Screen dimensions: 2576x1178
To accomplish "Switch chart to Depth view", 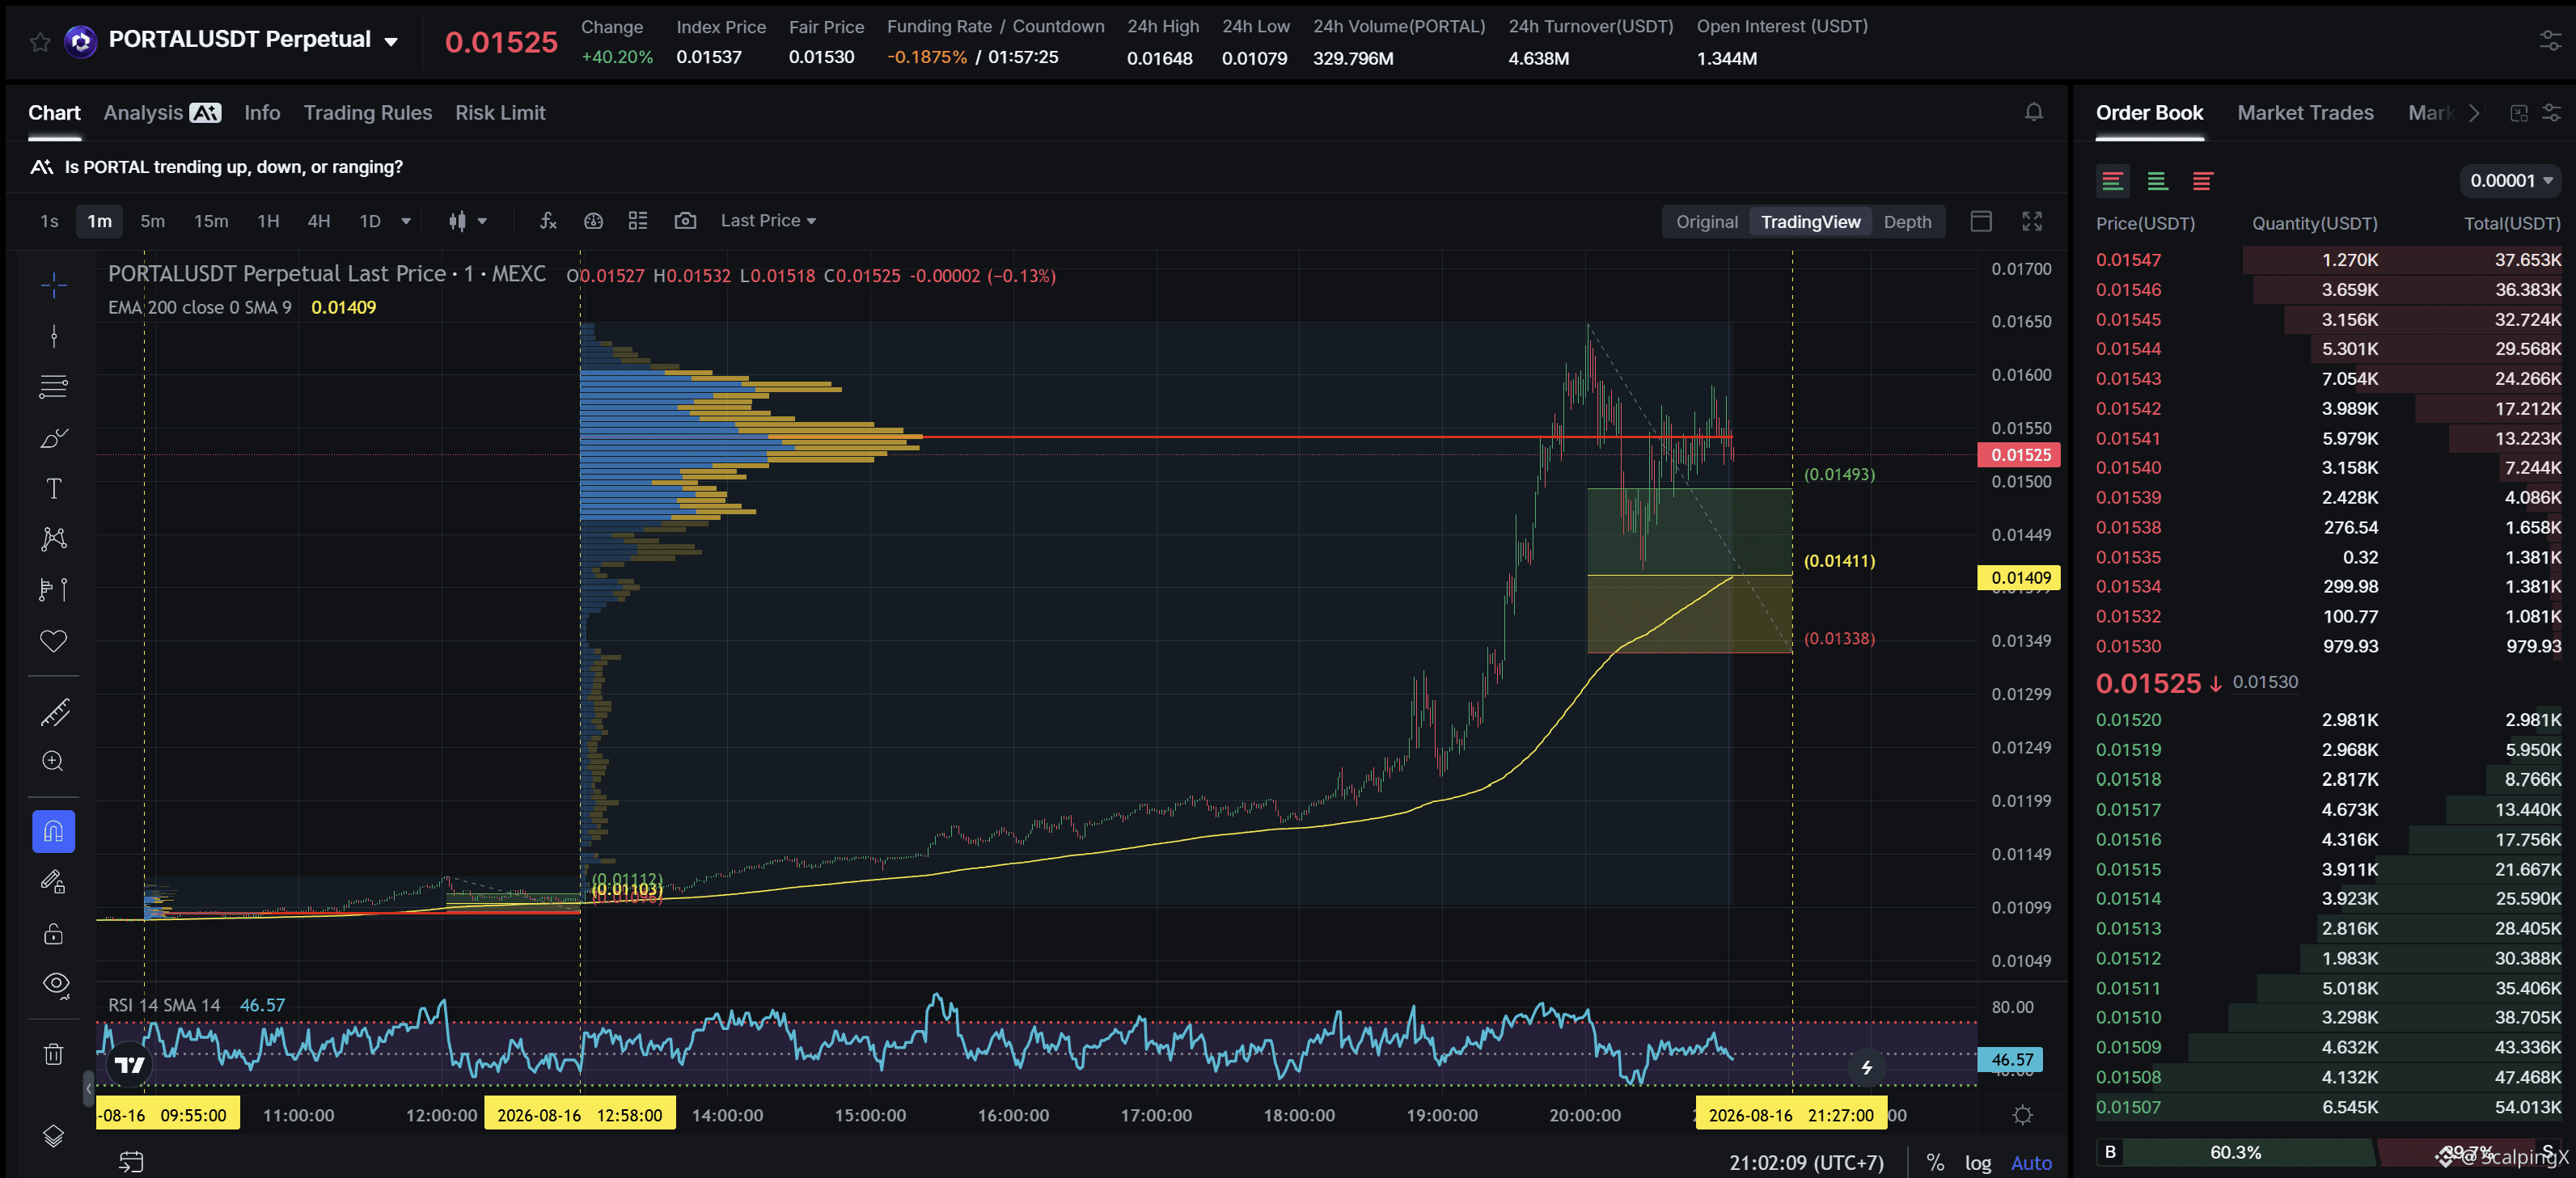I will coord(1907,222).
